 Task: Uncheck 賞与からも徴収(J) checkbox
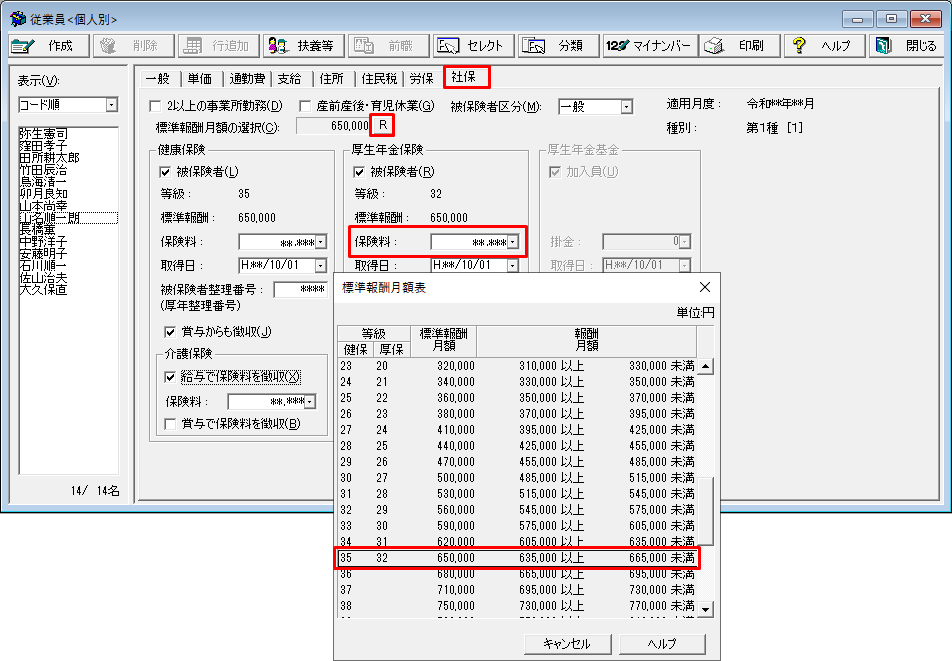pos(170,332)
